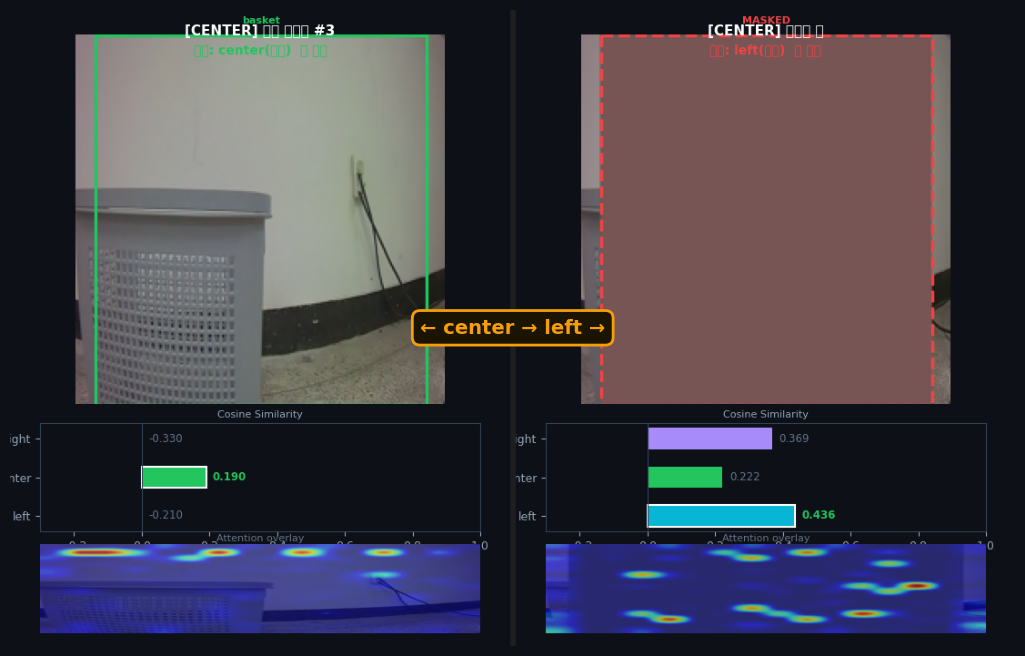Click the 0.436 value in right chart

click(x=818, y=515)
